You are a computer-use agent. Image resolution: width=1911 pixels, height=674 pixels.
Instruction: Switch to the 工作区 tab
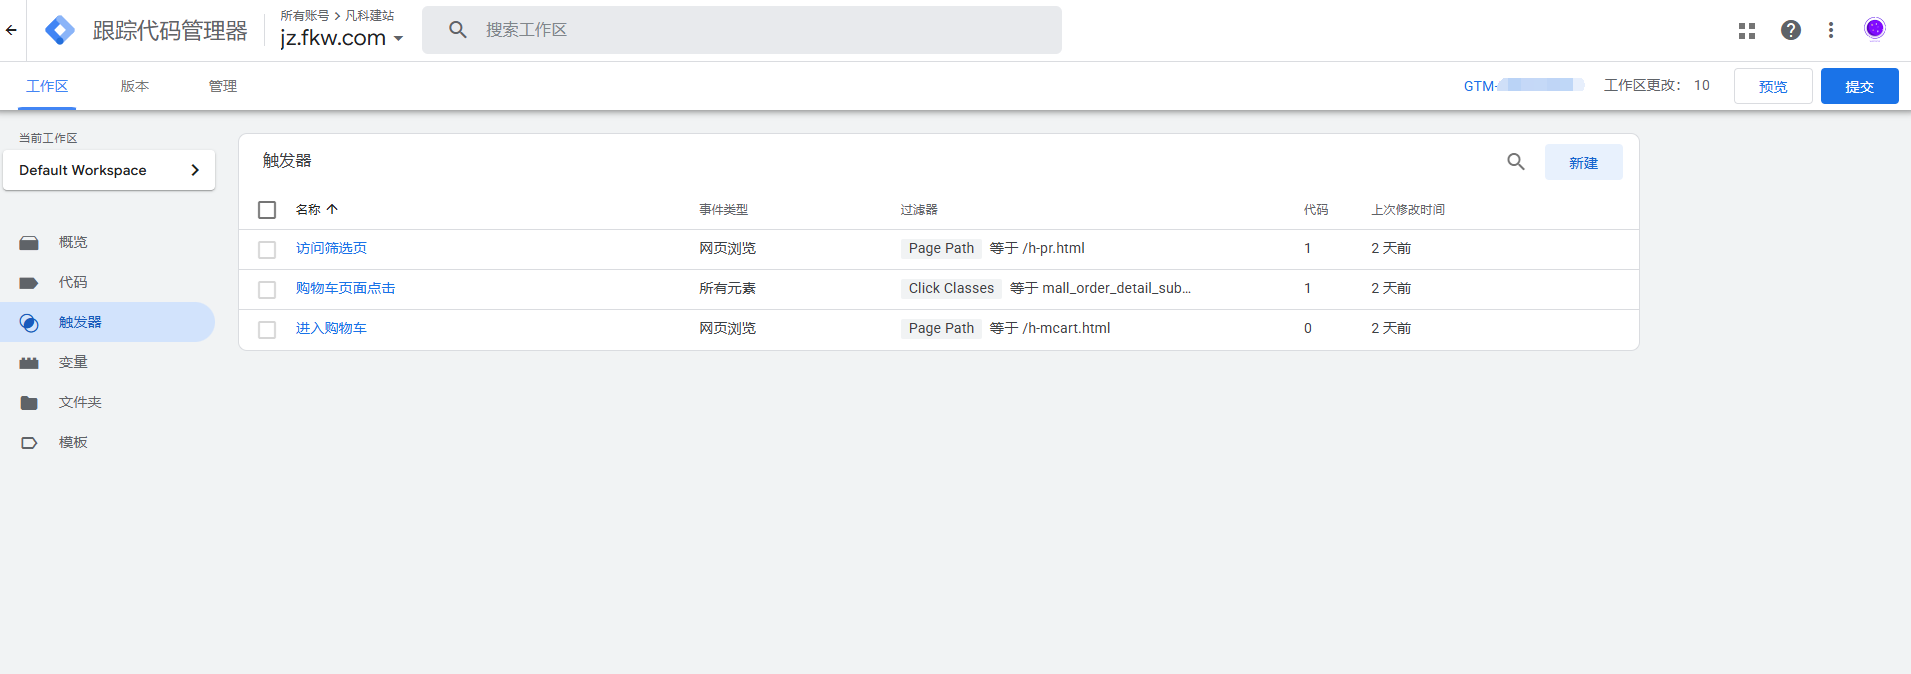pos(47,86)
